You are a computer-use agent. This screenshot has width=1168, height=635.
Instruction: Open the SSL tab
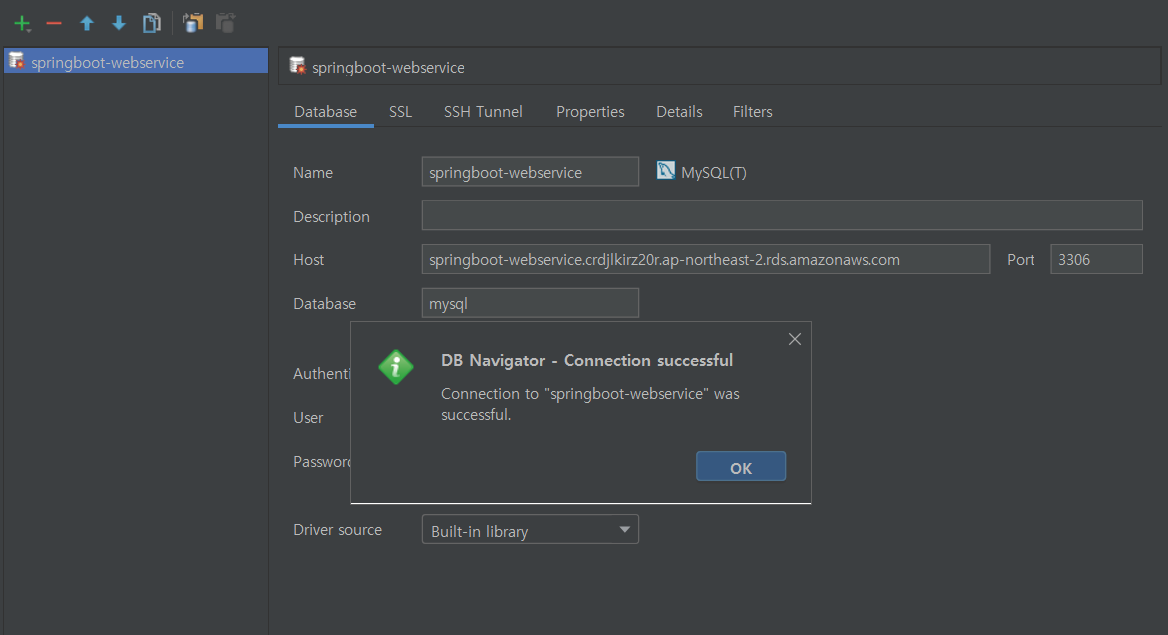click(x=400, y=112)
